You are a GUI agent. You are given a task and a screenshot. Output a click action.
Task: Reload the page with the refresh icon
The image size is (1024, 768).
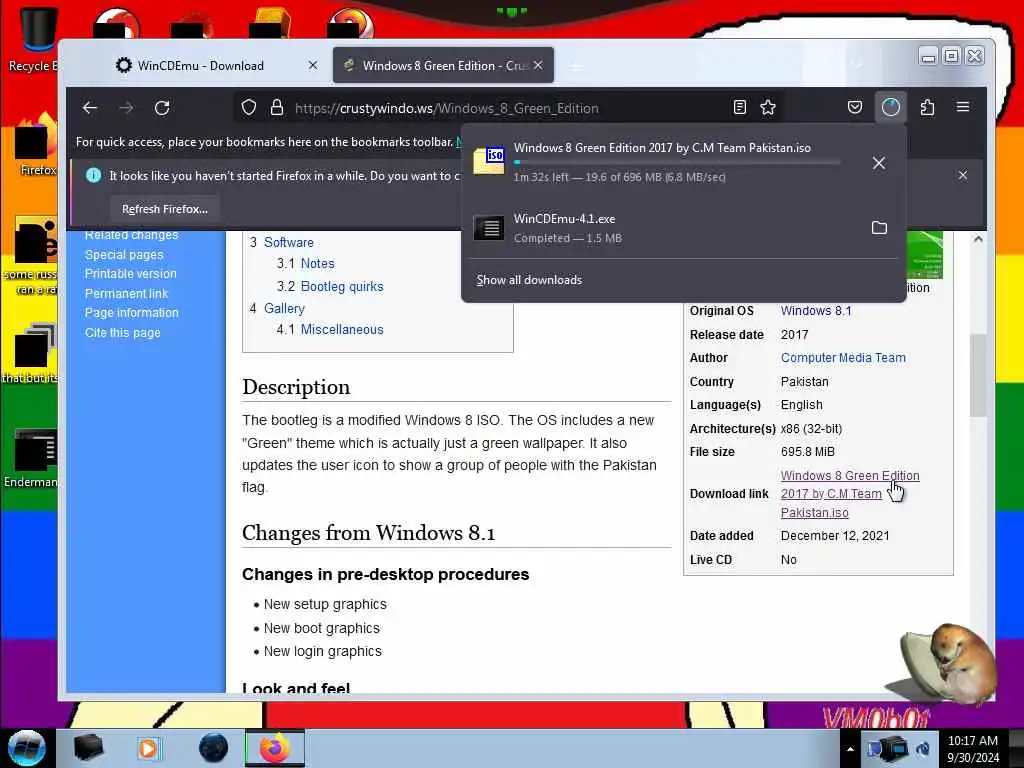(162, 108)
